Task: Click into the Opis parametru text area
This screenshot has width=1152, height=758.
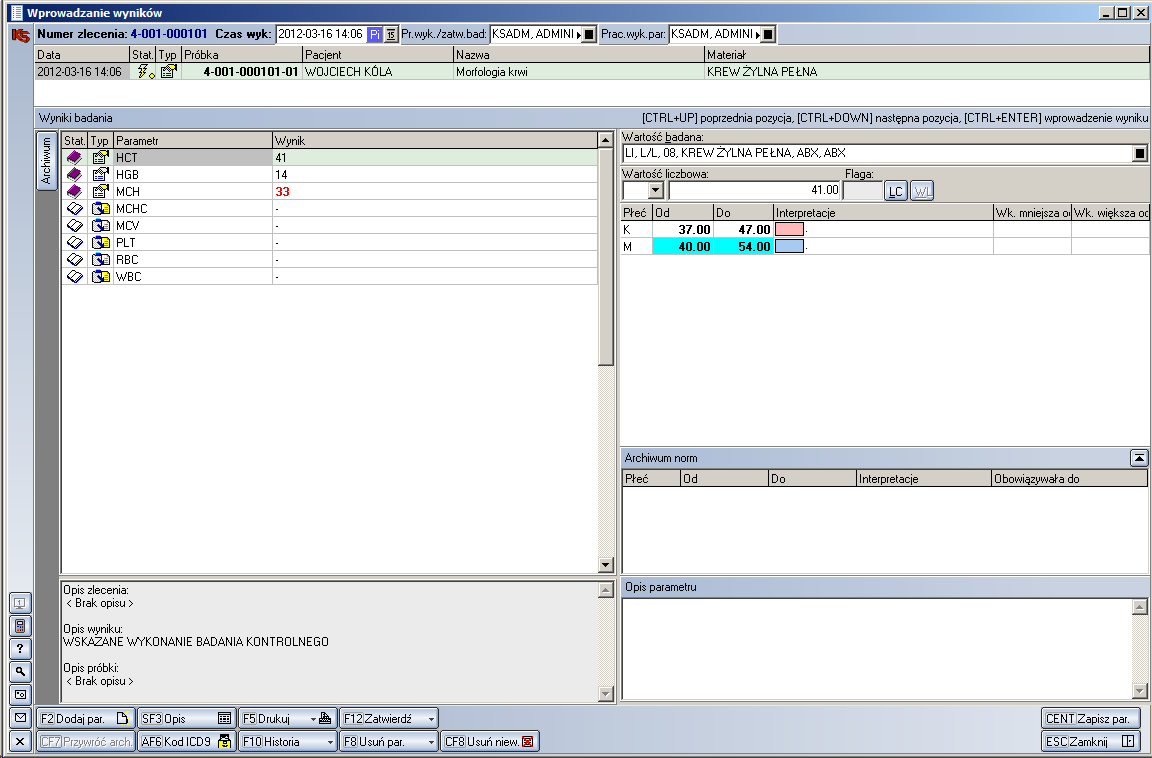Action: coord(876,648)
